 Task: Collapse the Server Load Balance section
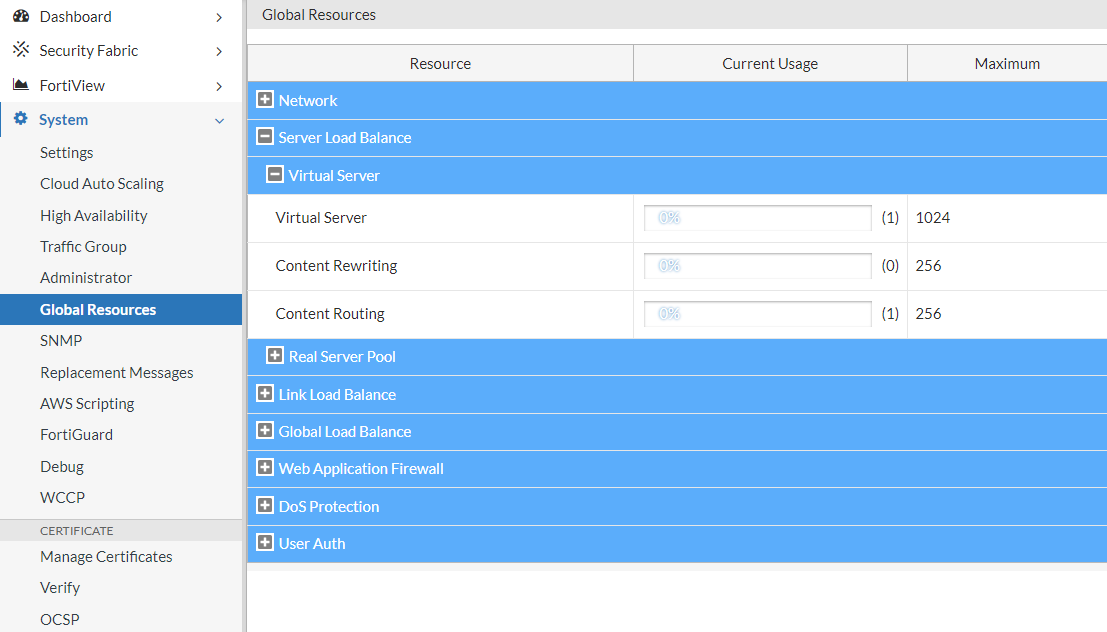pos(265,138)
